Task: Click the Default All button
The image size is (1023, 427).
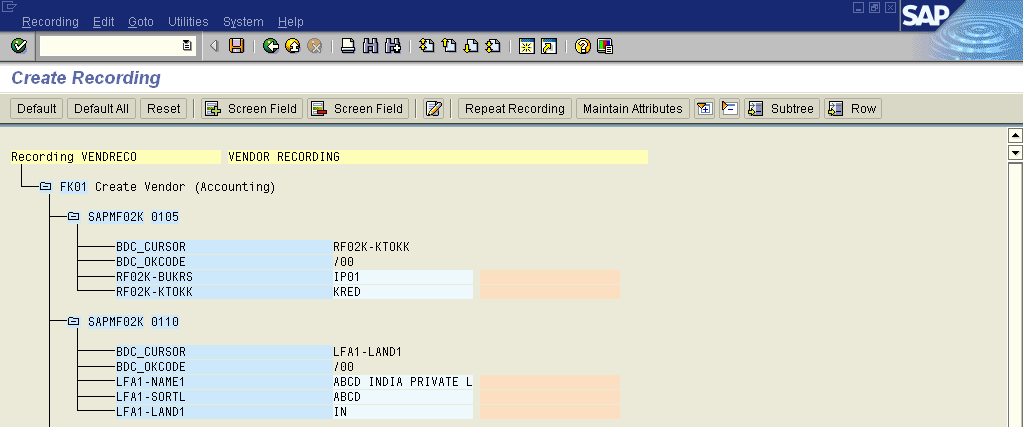Action: click(x=101, y=109)
